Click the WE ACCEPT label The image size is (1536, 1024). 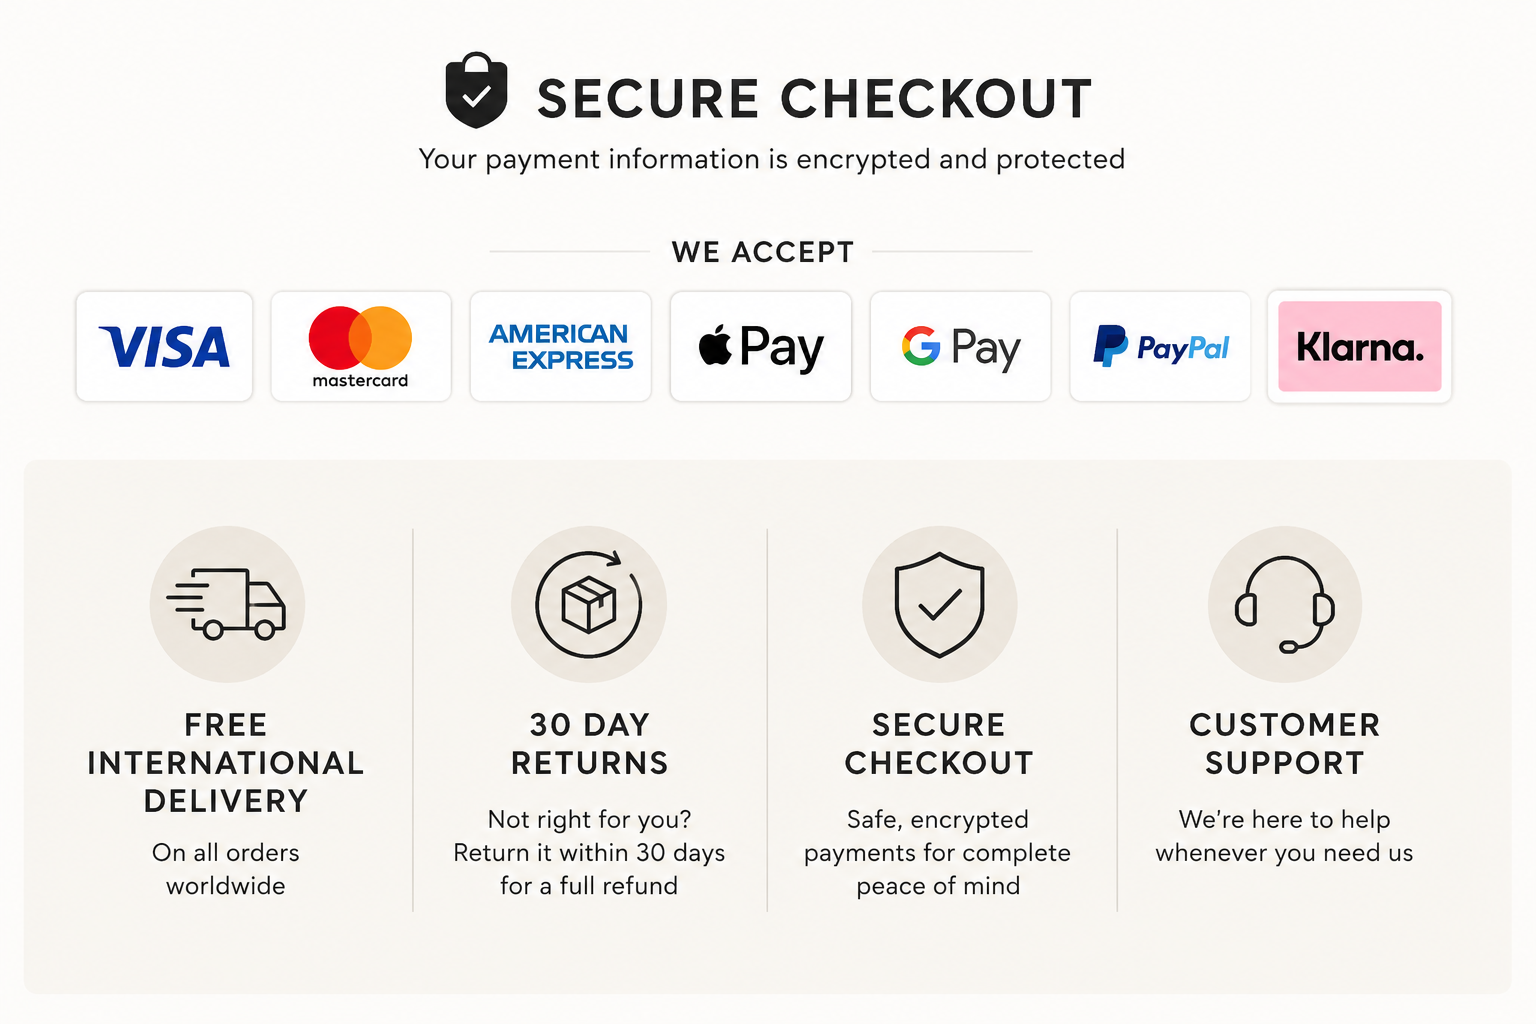763,252
